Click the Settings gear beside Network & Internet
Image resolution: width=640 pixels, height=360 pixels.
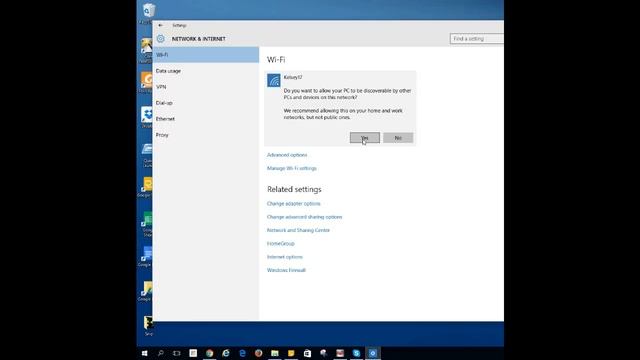point(161,39)
